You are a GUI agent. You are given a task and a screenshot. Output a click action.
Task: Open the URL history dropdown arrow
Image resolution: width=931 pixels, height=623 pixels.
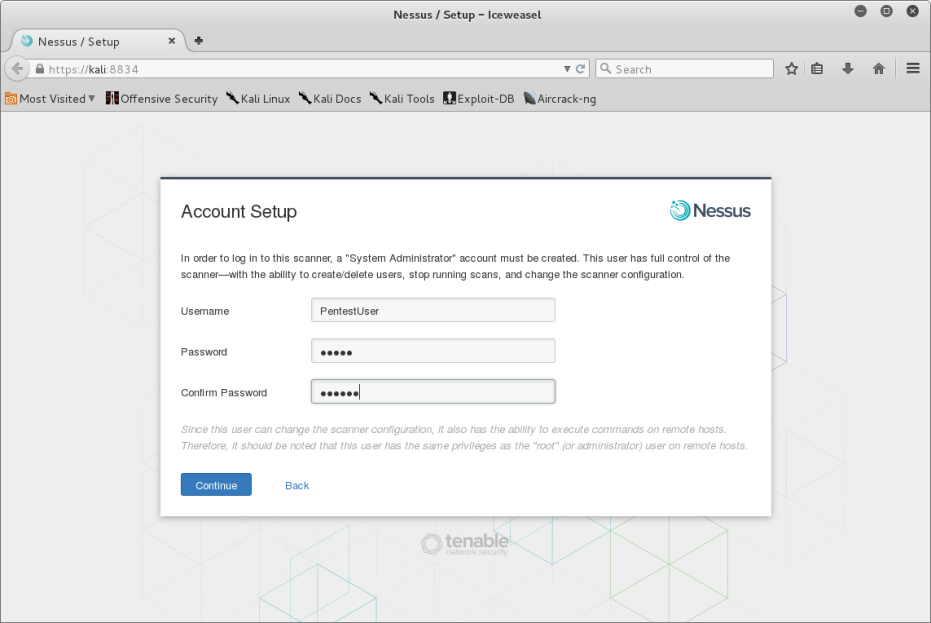point(567,69)
